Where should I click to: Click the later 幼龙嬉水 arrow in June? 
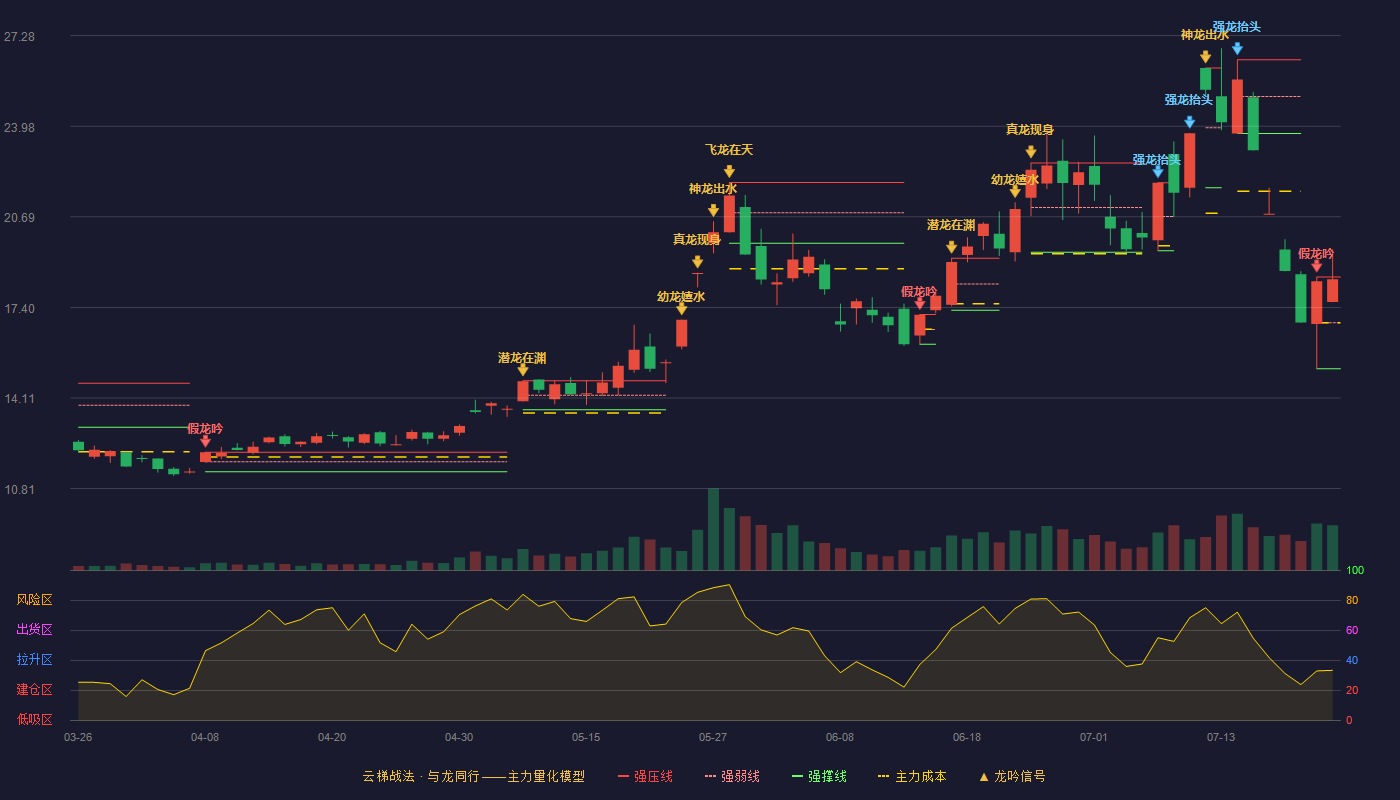coord(1014,191)
